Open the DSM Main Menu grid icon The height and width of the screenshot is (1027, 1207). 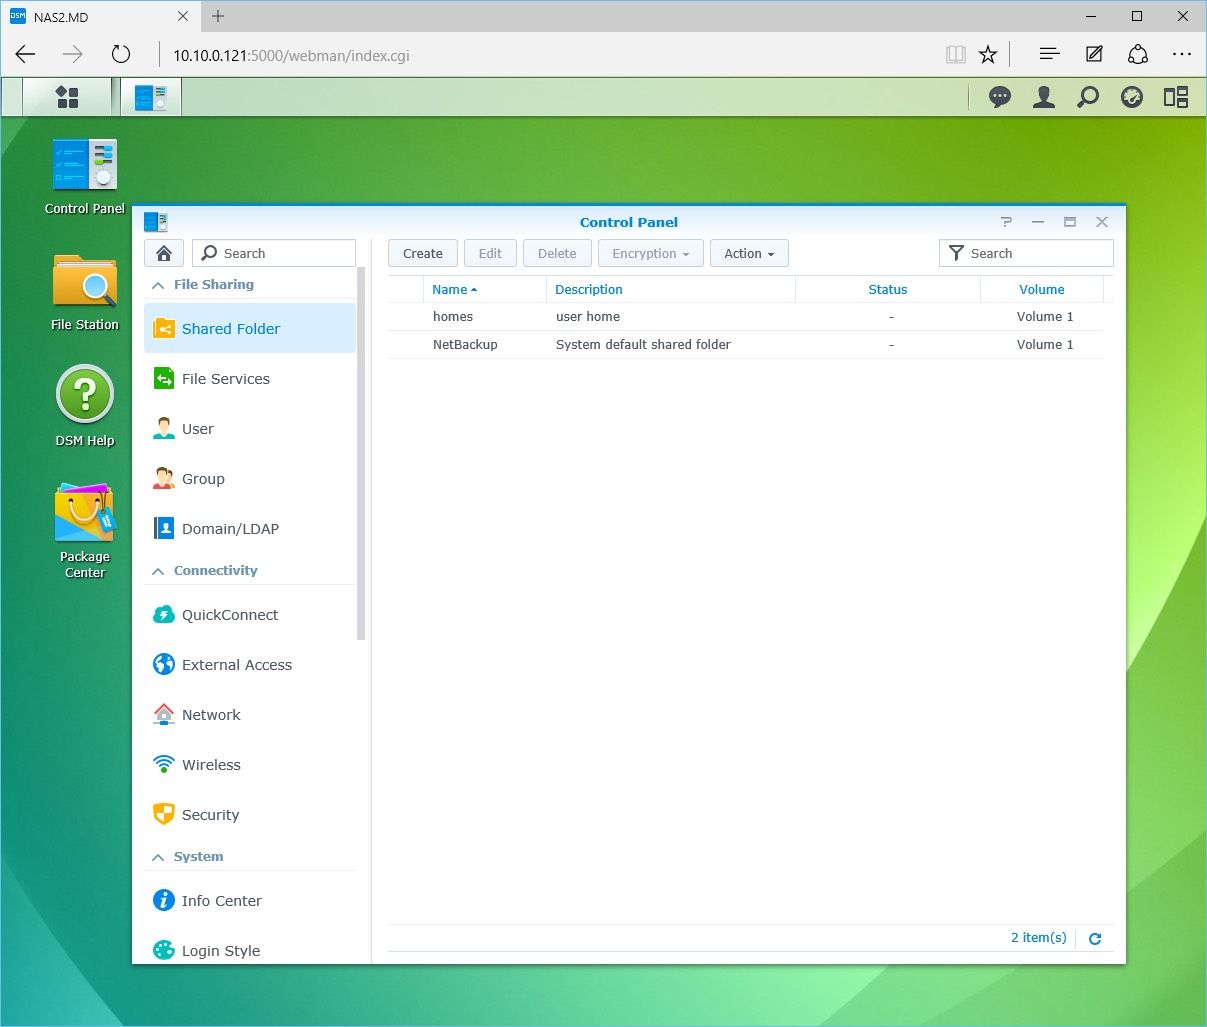(67, 97)
